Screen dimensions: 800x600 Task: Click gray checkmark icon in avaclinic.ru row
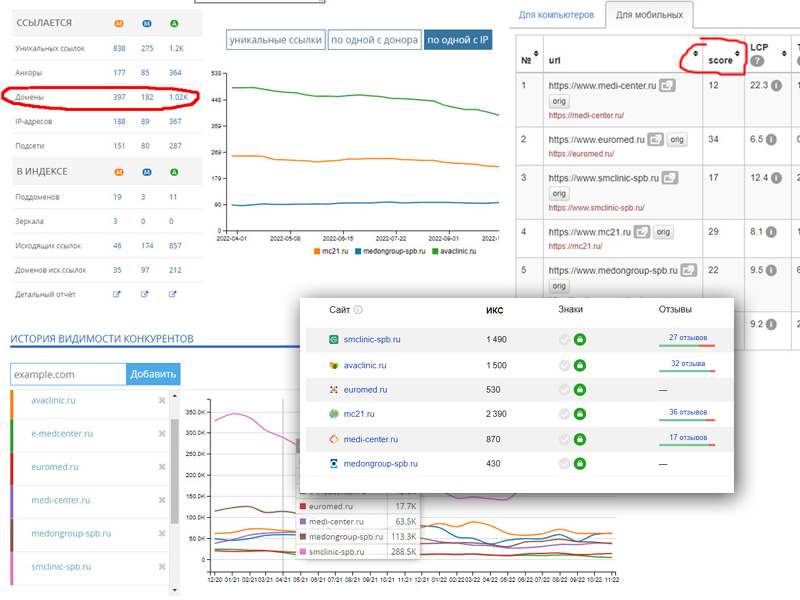pyautogui.click(x=564, y=365)
